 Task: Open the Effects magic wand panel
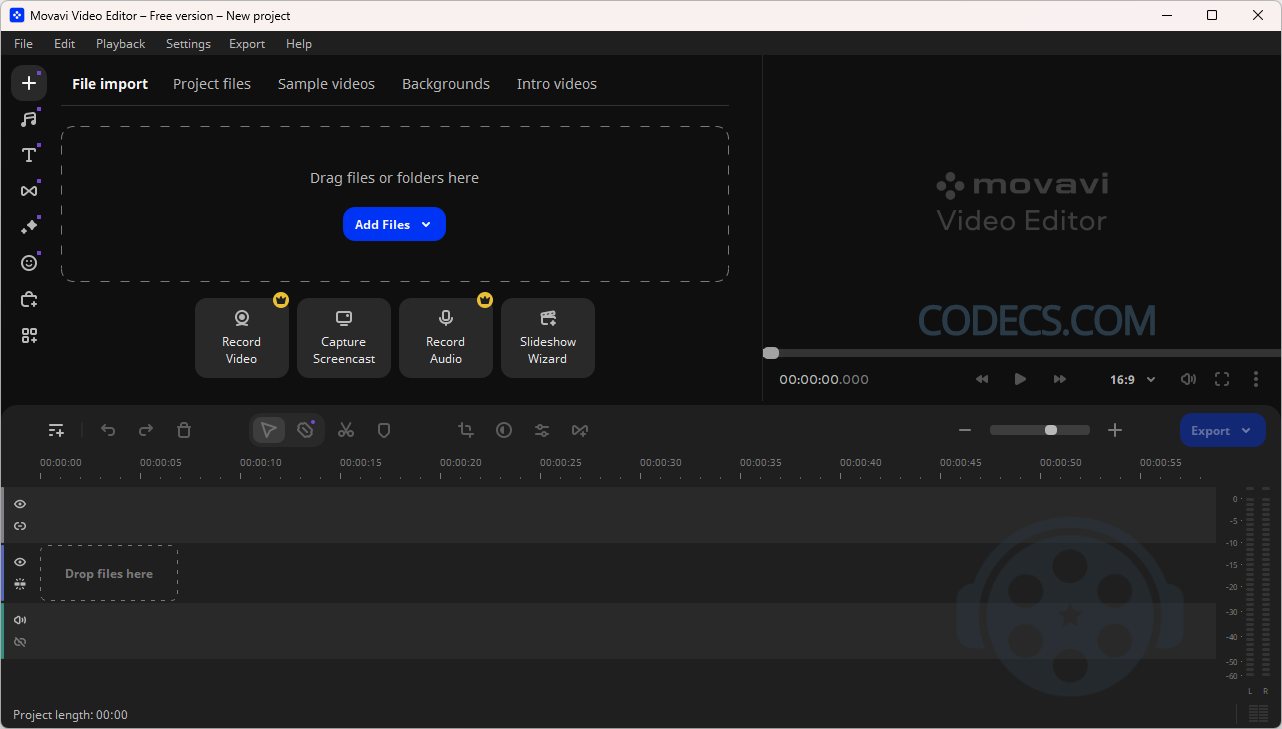29,227
